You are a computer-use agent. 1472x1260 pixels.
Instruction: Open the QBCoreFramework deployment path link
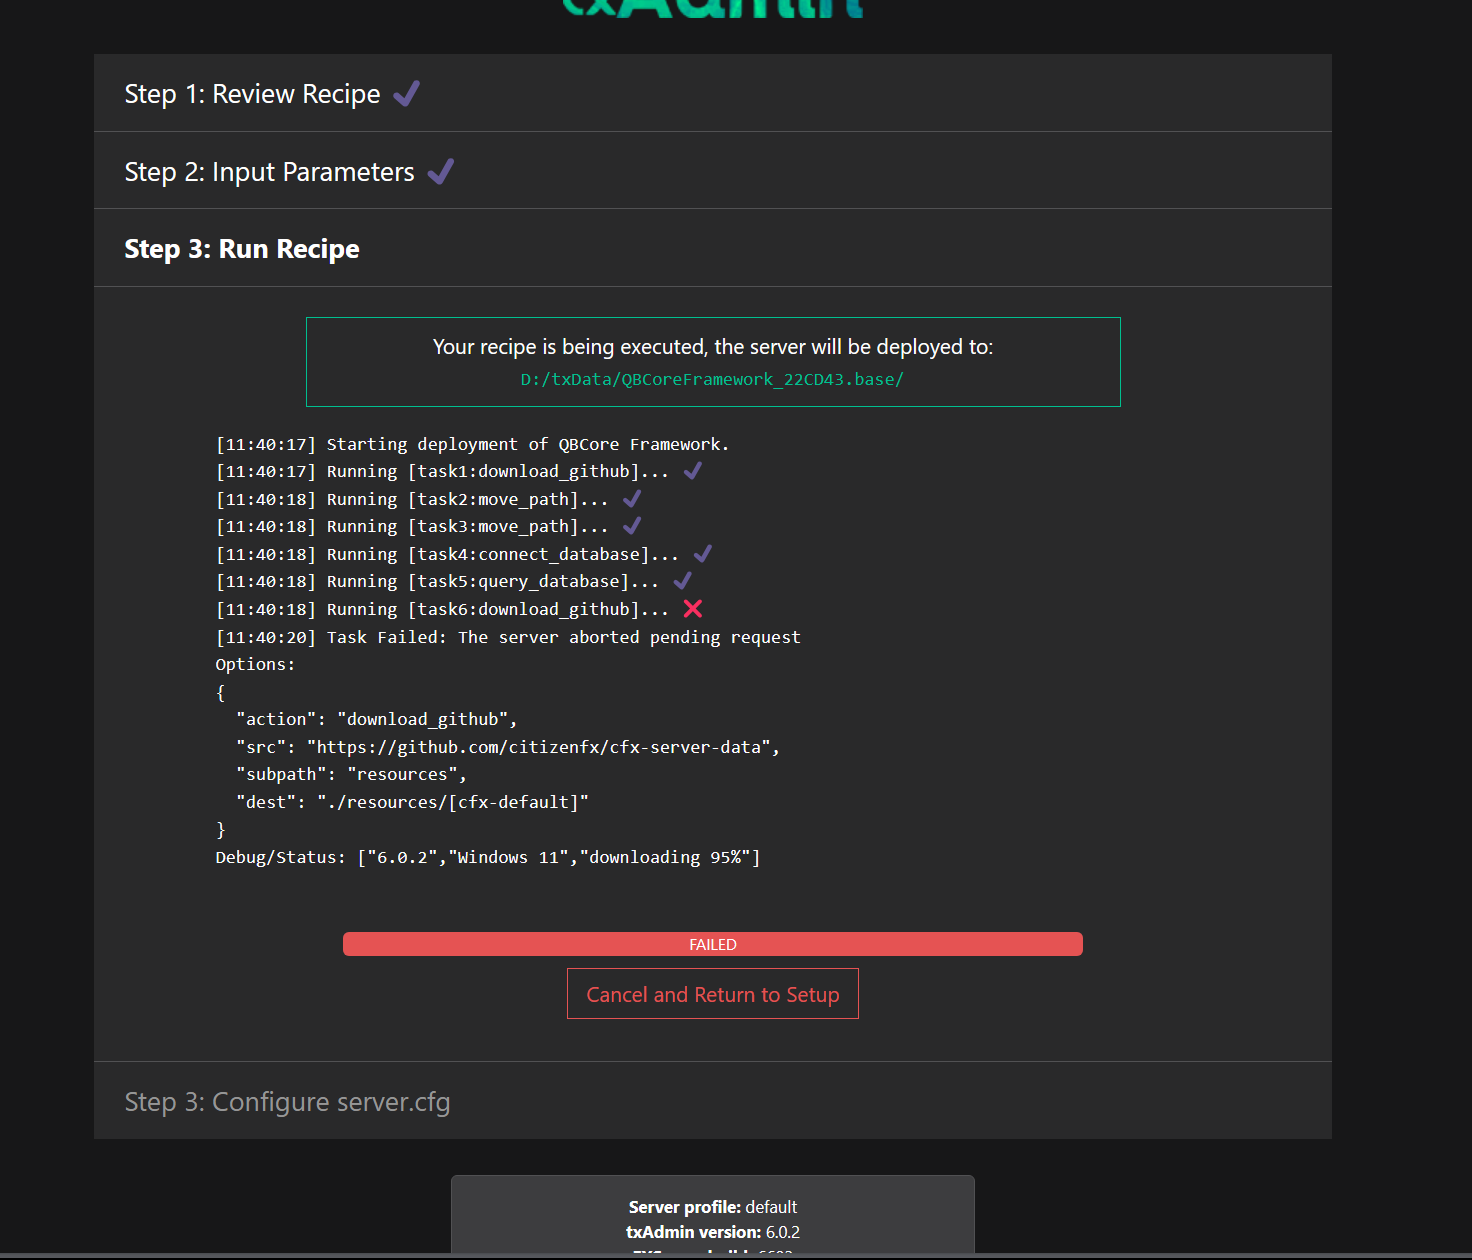[x=712, y=379]
